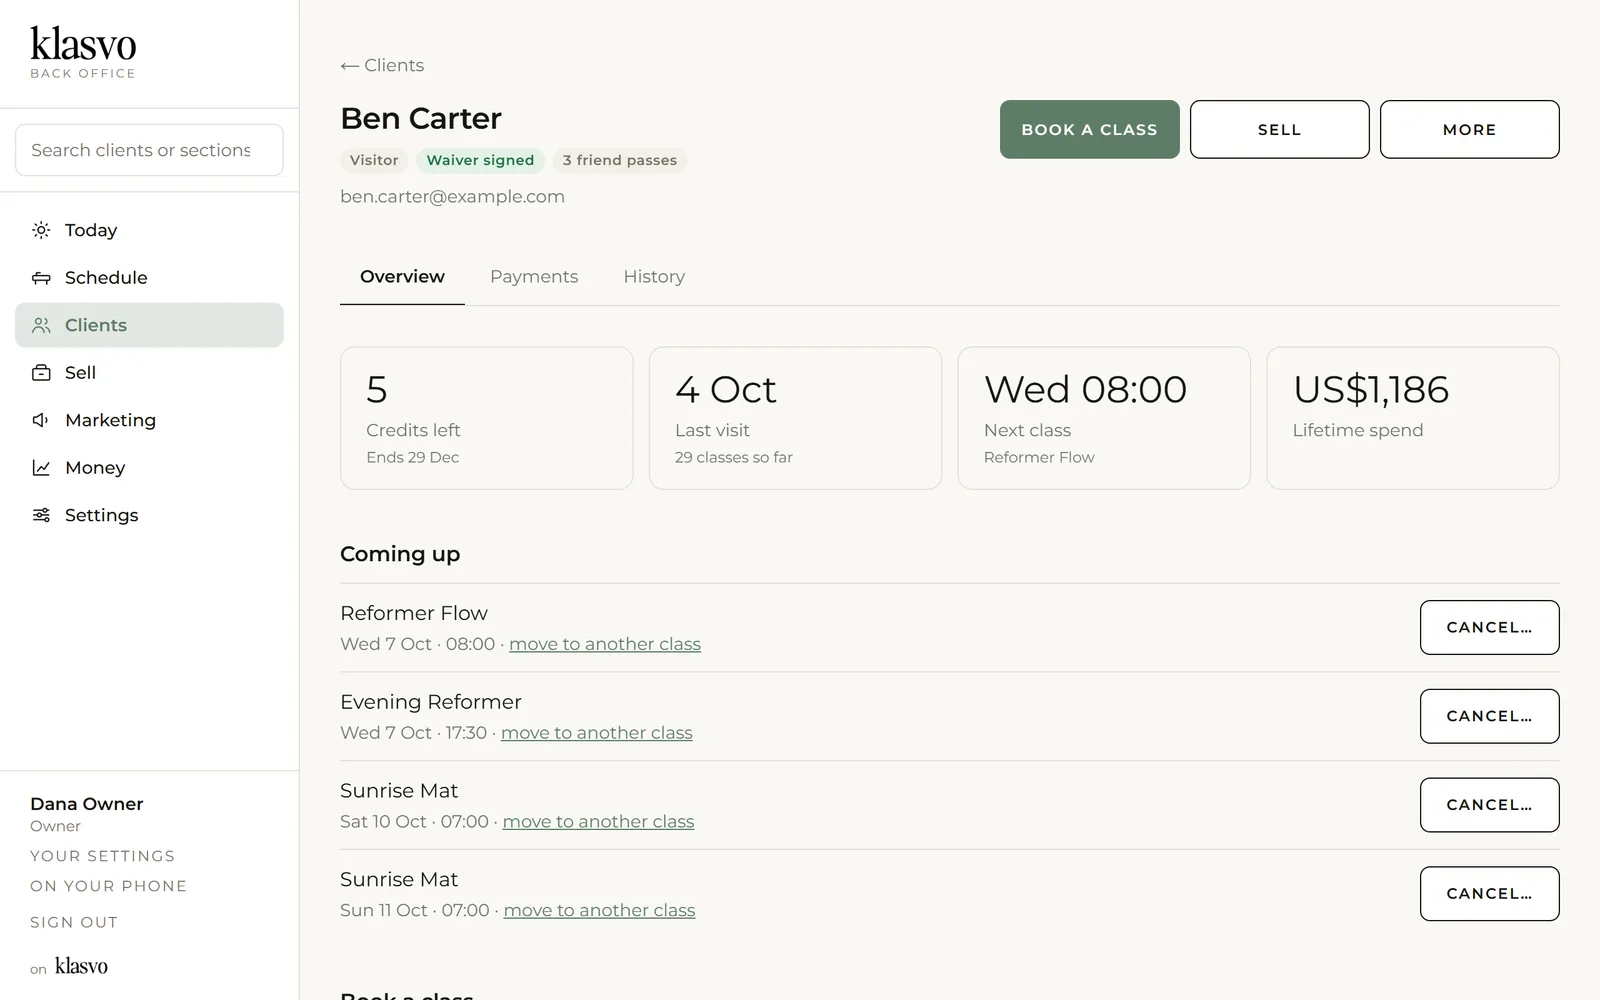Cancel the Reformer Flow booking
Screen dimensions: 1600x1000
[x=1490, y=627]
